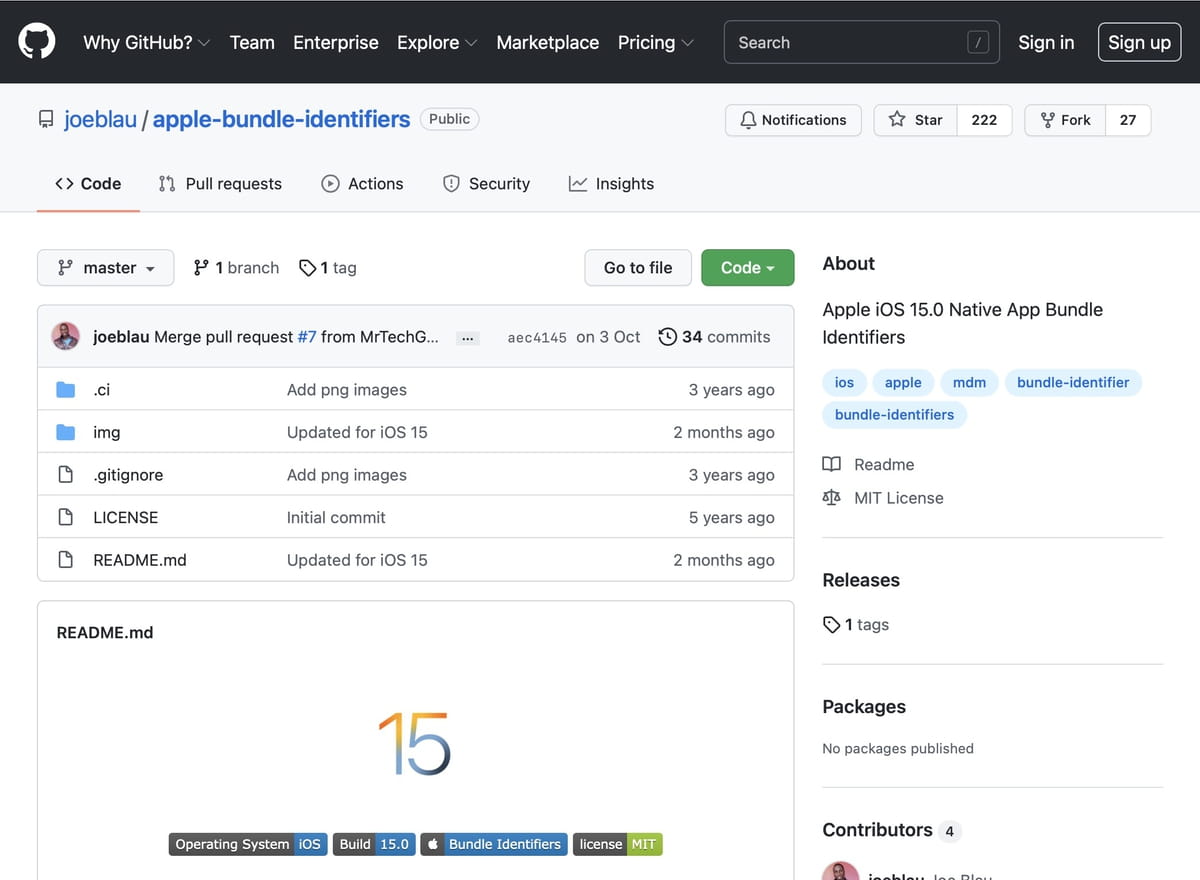Select the bundle-identifiers topic tag
This screenshot has height=880, width=1200.
click(895, 414)
